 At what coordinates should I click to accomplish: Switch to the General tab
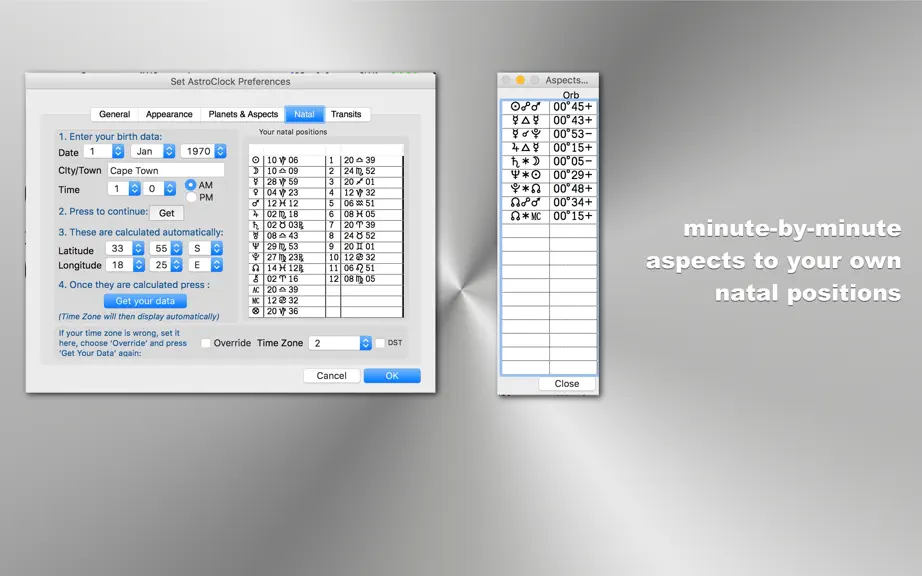click(x=114, y=114)
